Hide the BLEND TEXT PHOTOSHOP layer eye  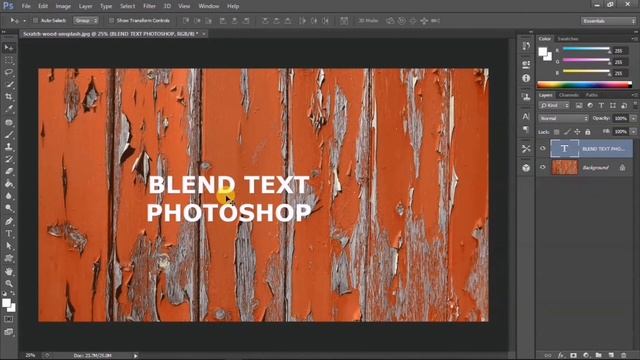[542, 149]
